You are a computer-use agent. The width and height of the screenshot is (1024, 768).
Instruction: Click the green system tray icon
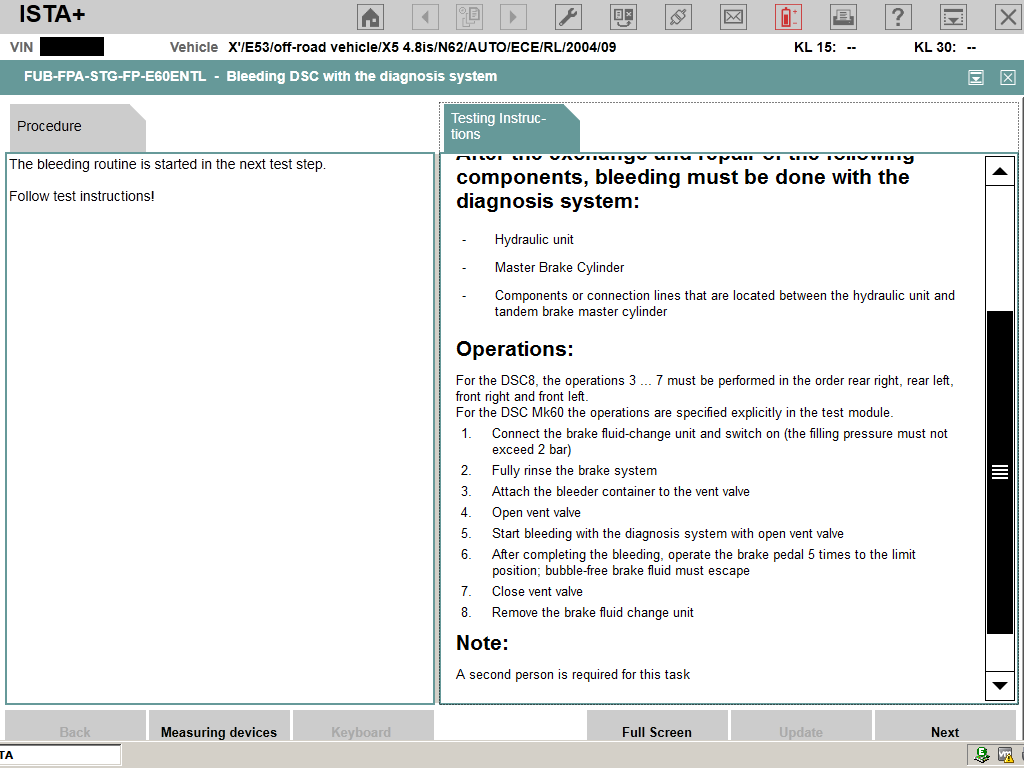982,755
